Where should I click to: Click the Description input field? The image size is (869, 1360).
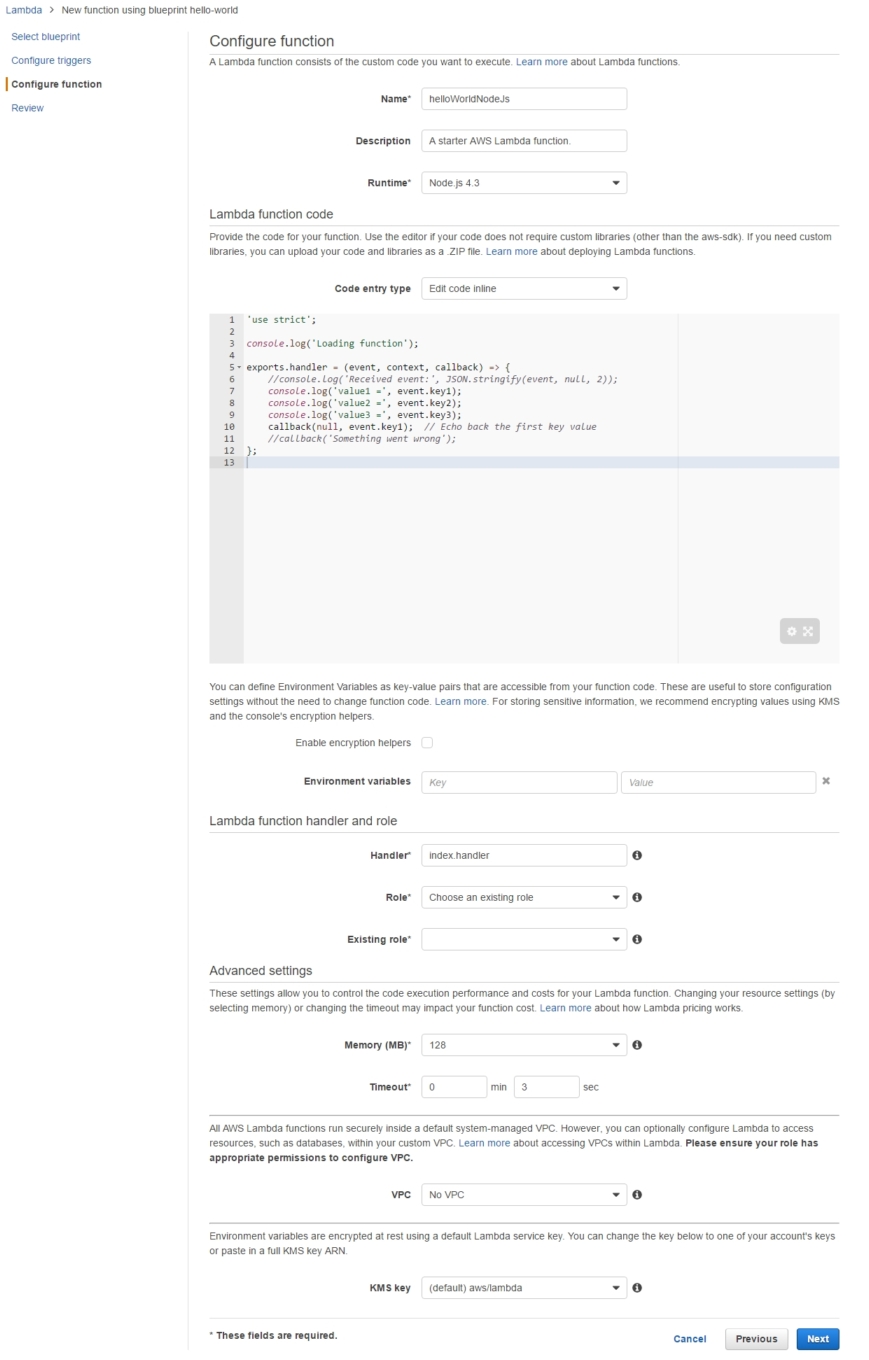pyautogui.click(x=524, y=141)
